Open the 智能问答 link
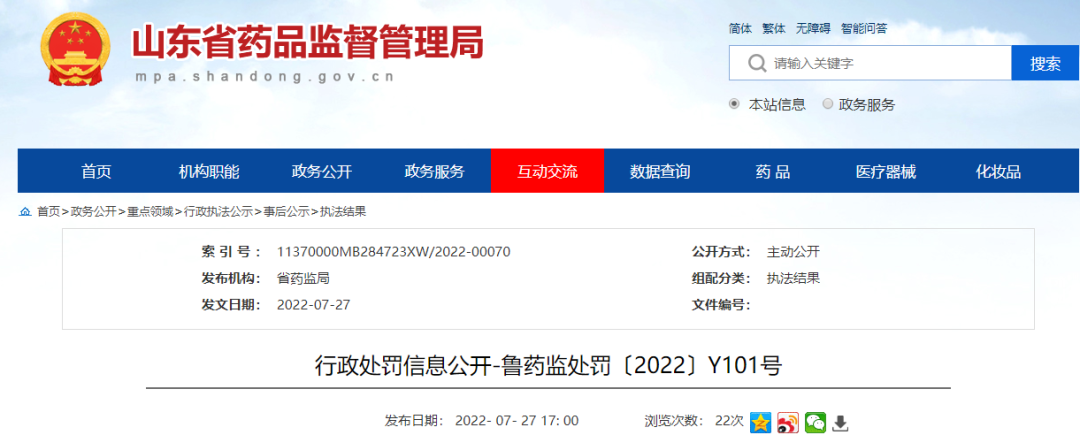The width and height of the screenshot is (1080, 435). [862, 28]
